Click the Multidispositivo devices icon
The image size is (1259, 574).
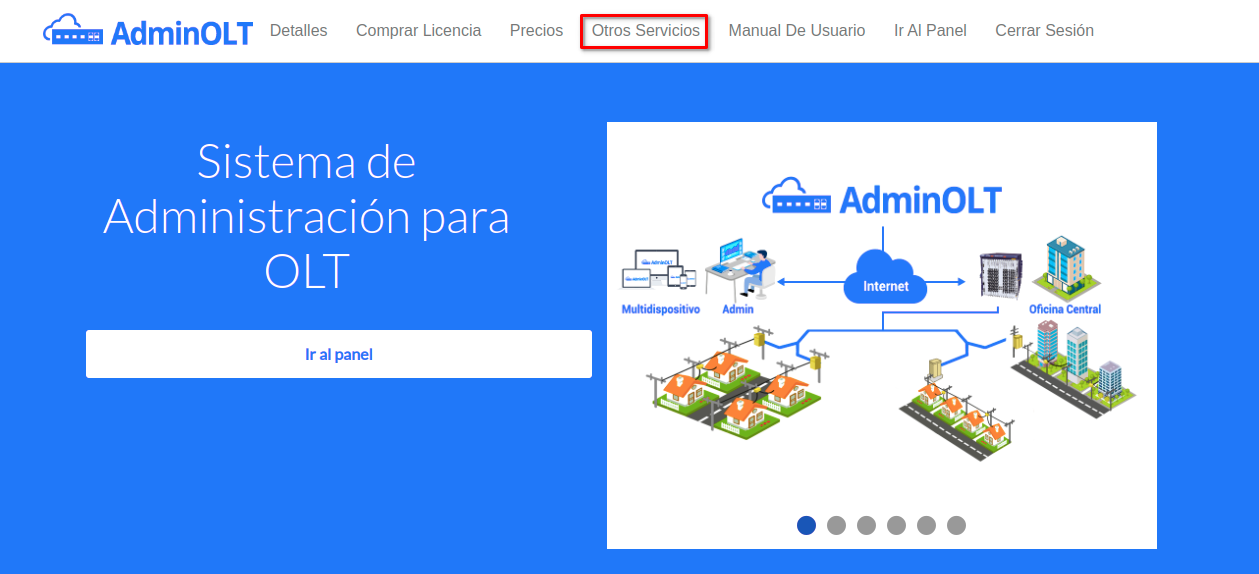click(656, 272)
